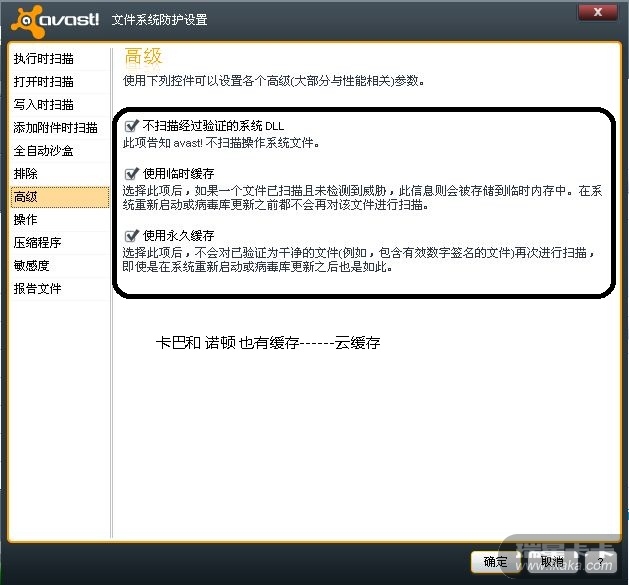This screenshot has width=629, height=585.
Task: Open help with the ? button
Action: pos(601,562)
